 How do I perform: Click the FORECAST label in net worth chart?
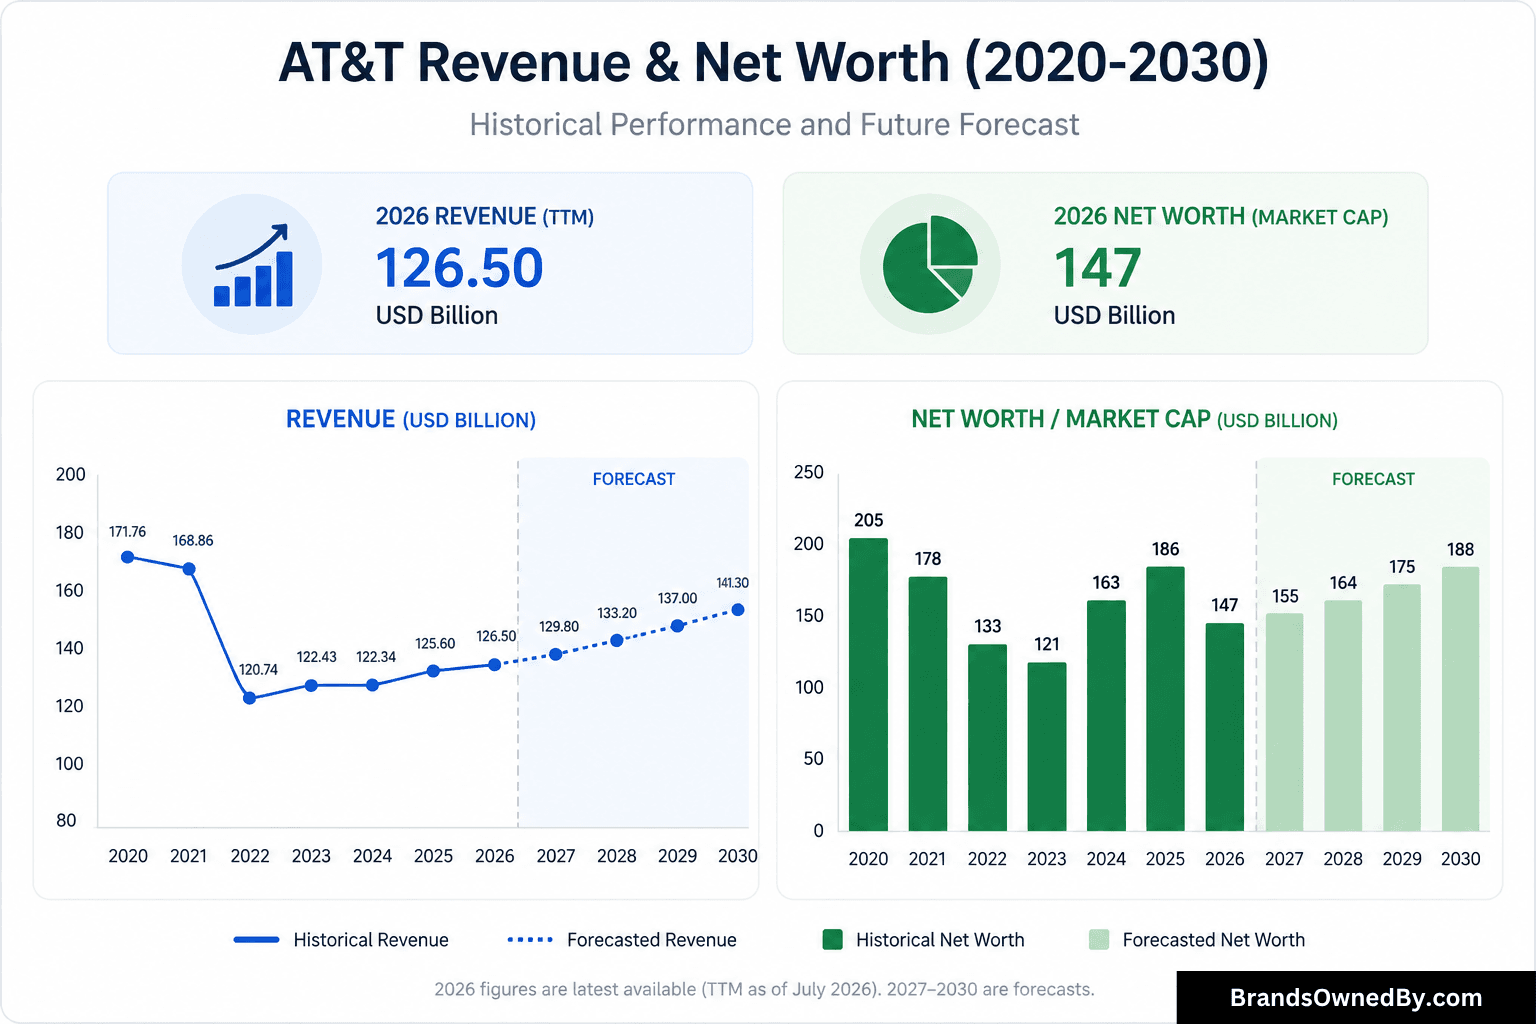pos(1373,479)
